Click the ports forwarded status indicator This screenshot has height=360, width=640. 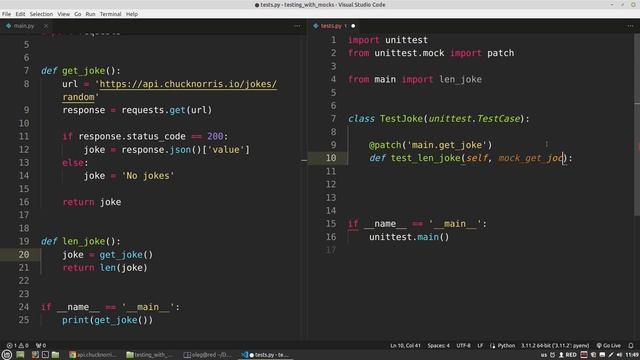[41, 346]
